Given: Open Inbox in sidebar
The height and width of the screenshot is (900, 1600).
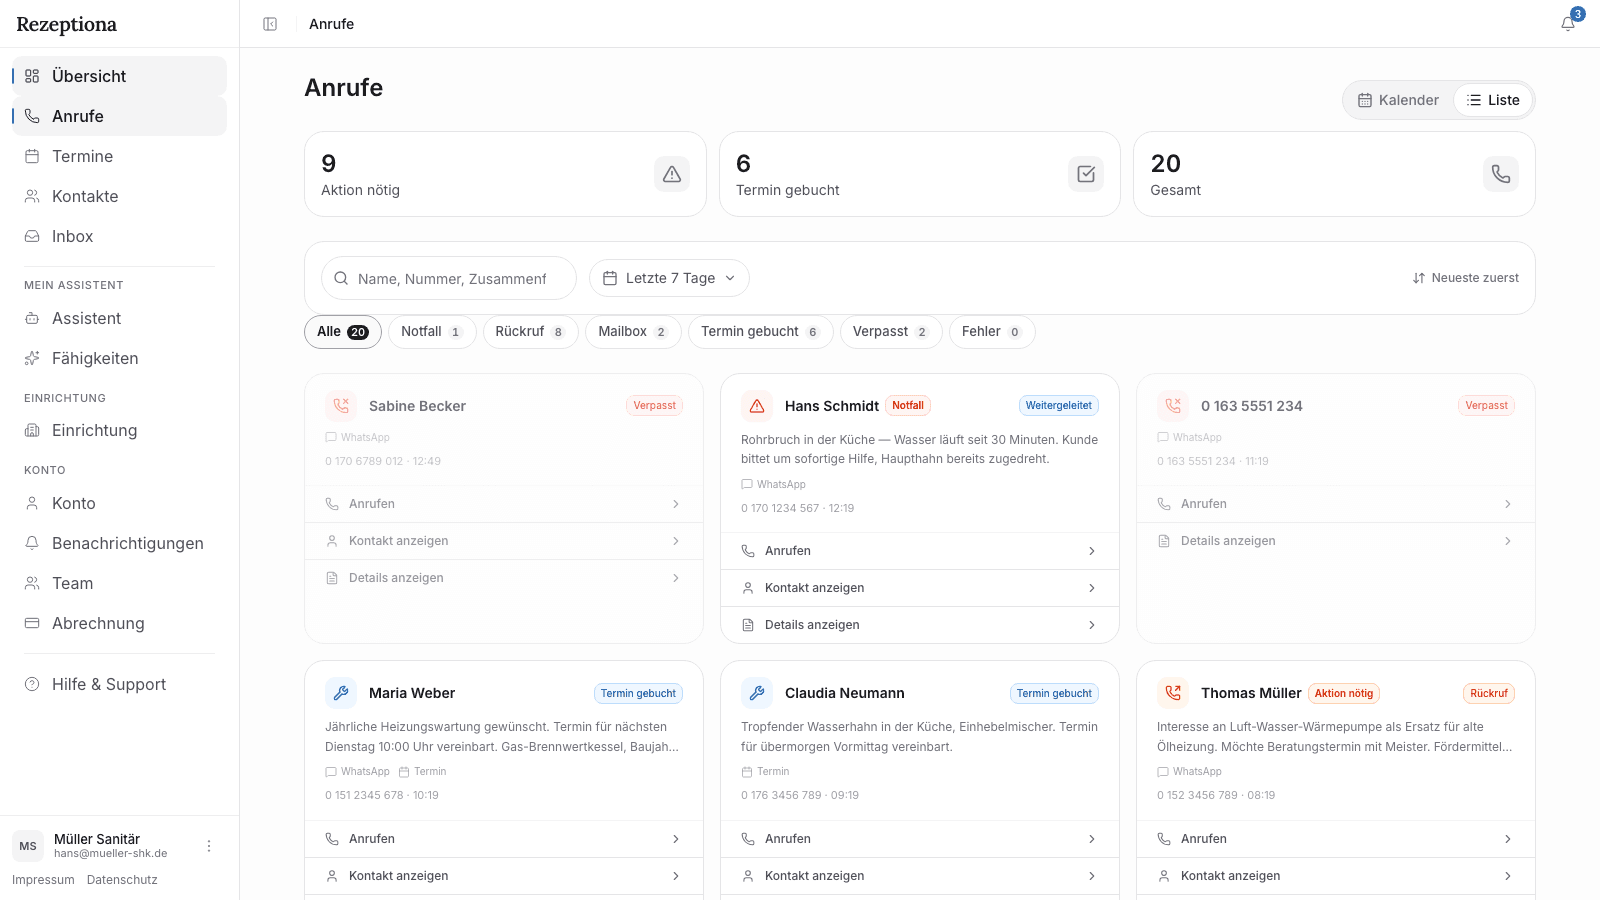Looking at the screenshot, I should [x=119, y=236].
